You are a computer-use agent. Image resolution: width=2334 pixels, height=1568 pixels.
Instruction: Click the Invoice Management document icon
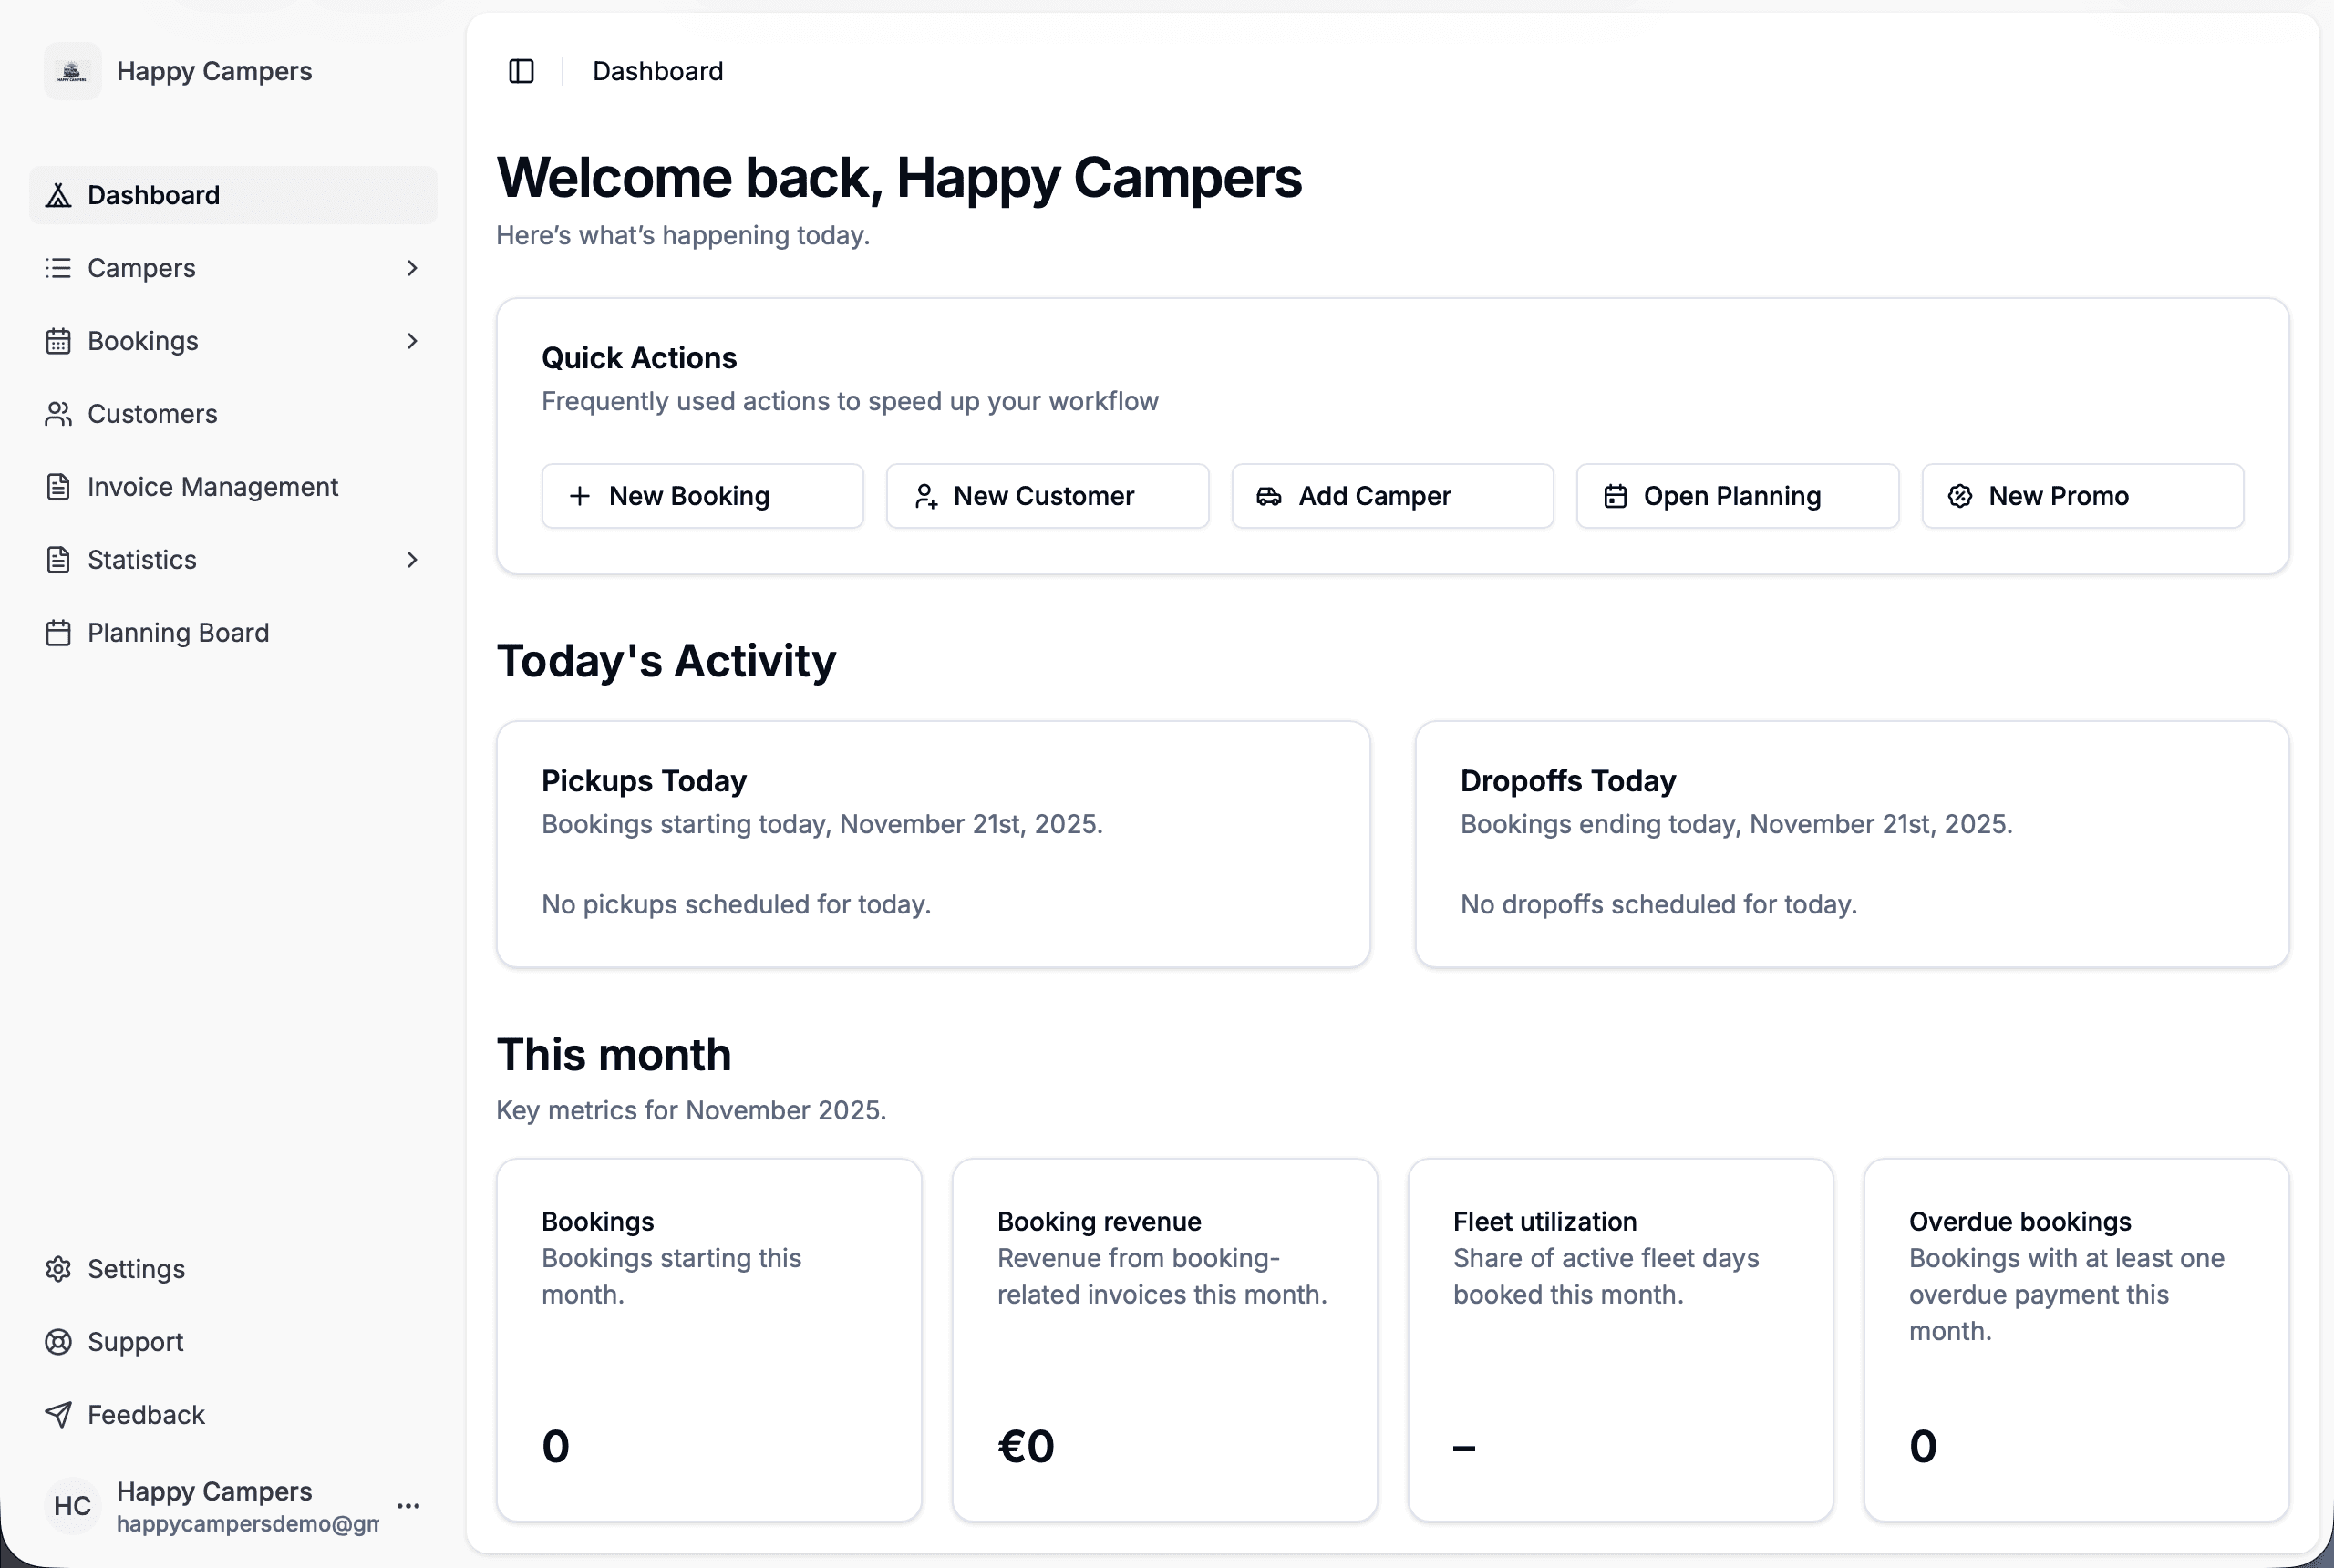(x=58, y=487)
